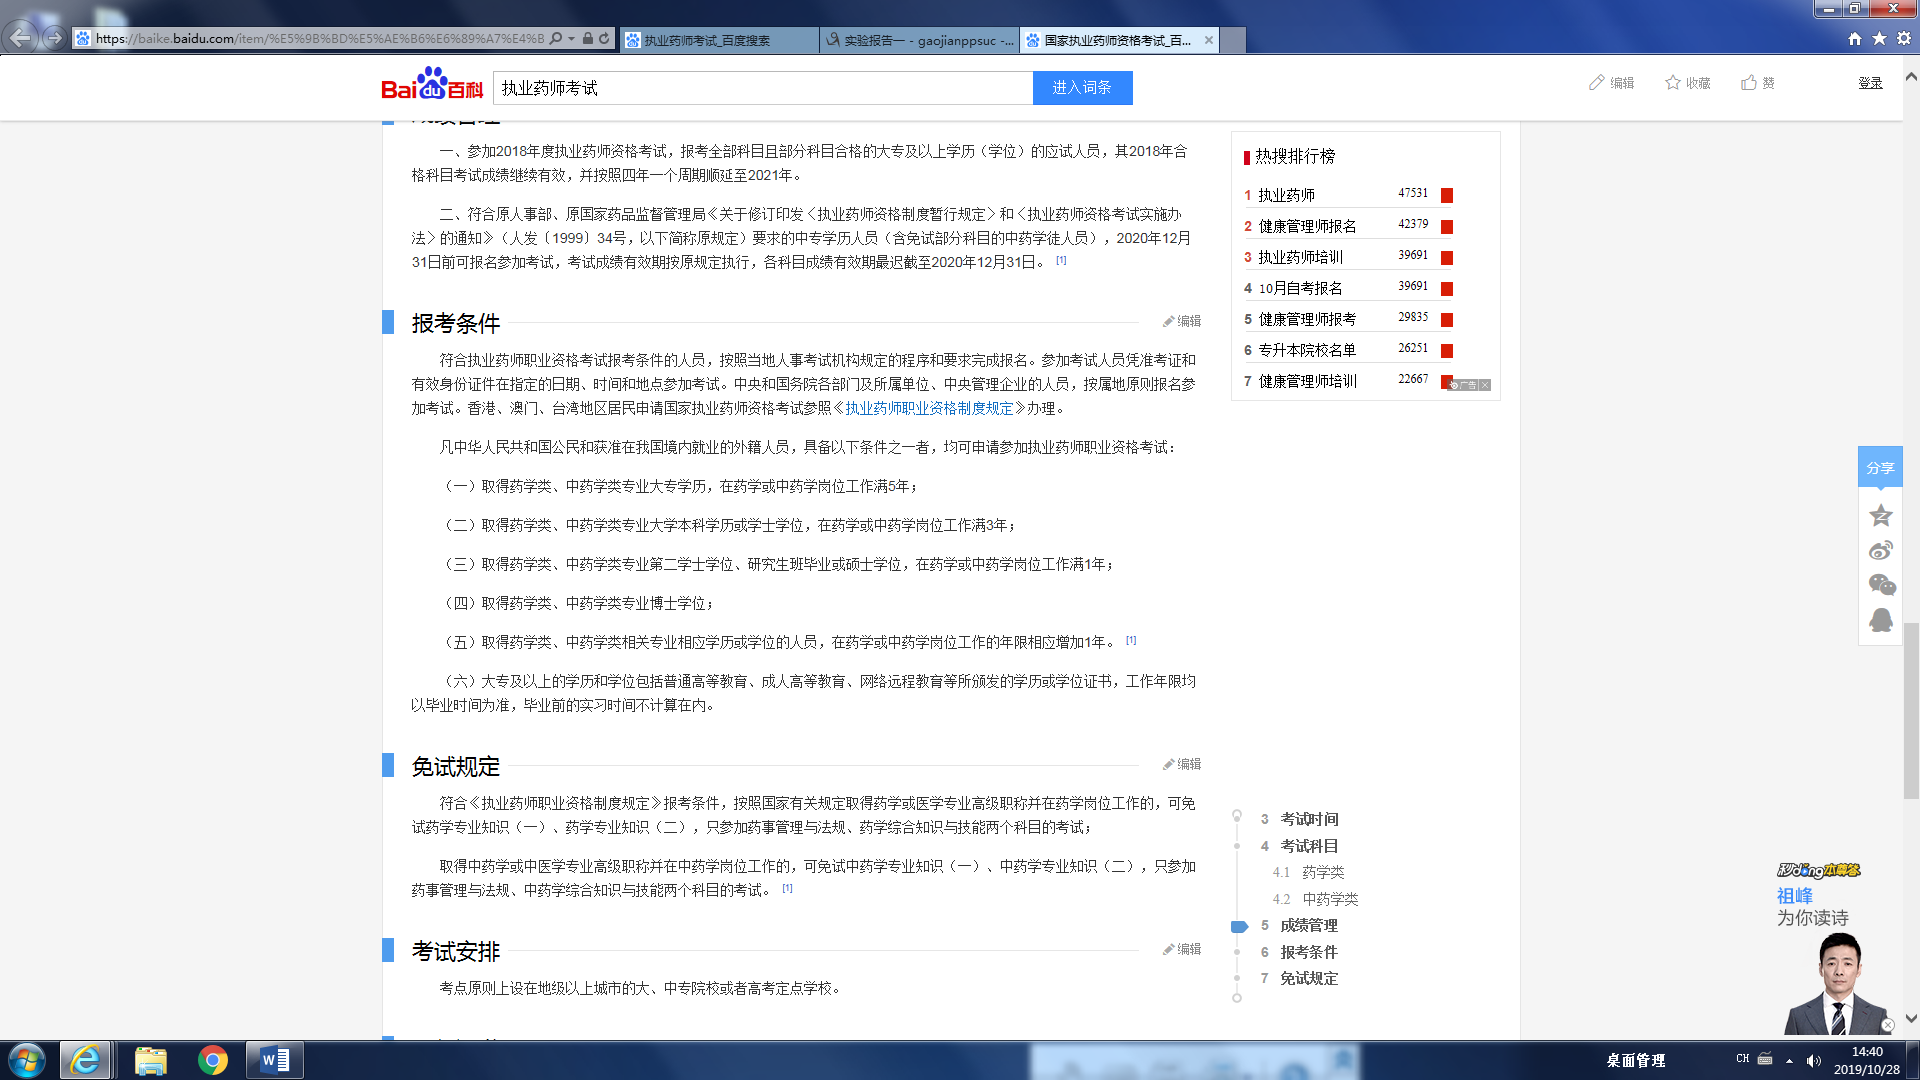The image size is (1920, 1080).
Task: Click the IE refresh icon in address bar
Action: [x=604, y=39]
